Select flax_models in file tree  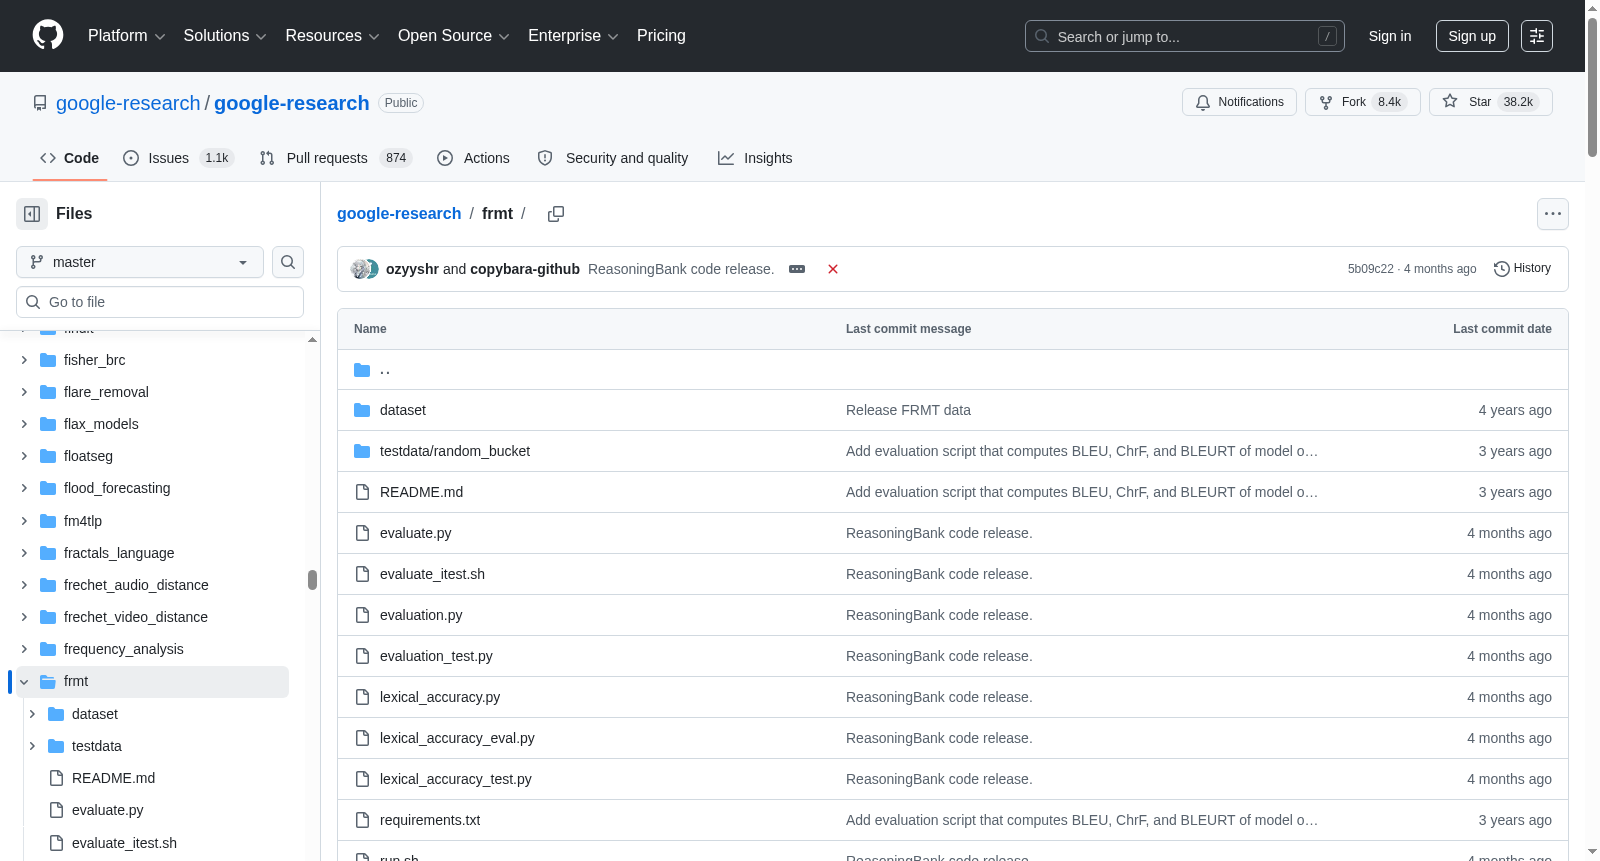[x=101, y=424]
